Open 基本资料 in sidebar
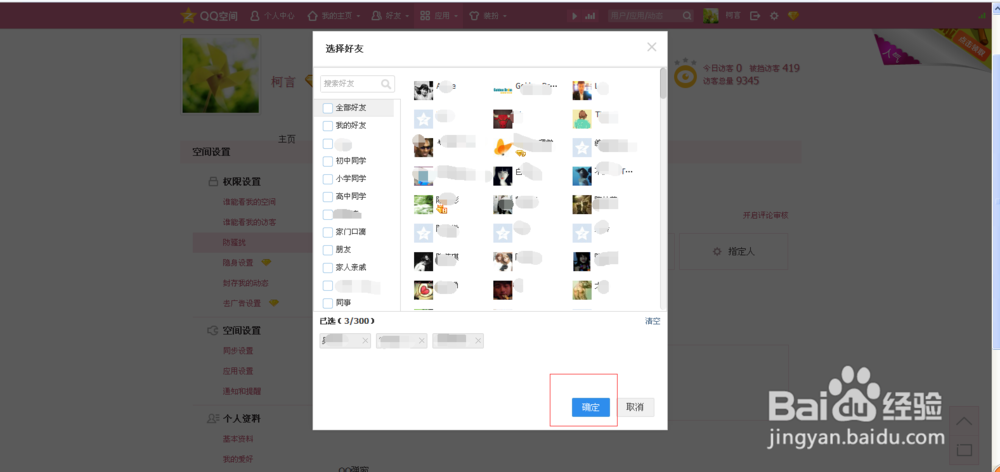The image size is (1000, 472). click(238, 439)
